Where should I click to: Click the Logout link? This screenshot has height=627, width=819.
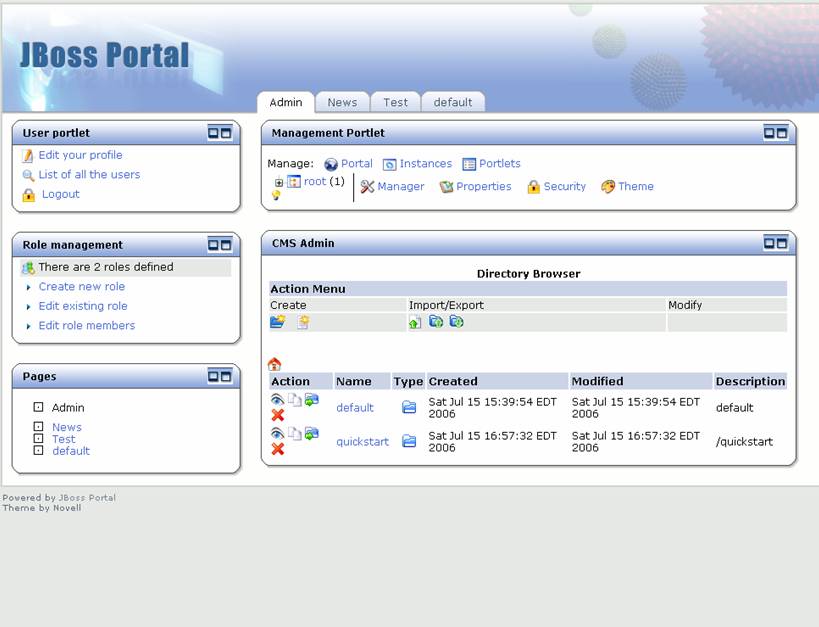(x=61, y=194)
